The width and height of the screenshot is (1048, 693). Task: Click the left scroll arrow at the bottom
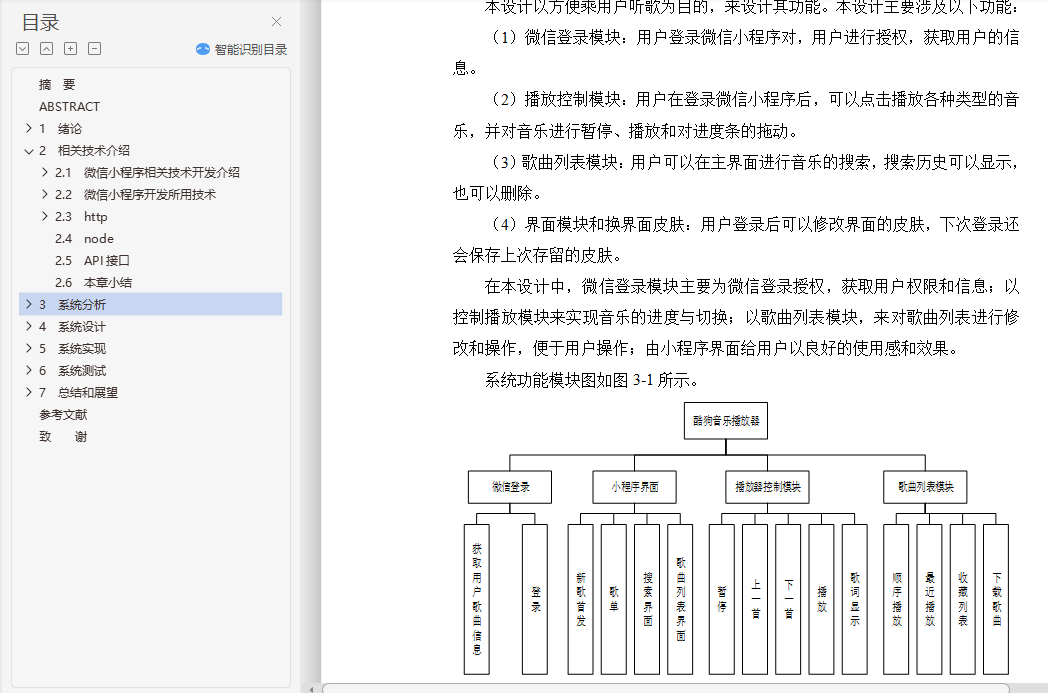[311, 689]
